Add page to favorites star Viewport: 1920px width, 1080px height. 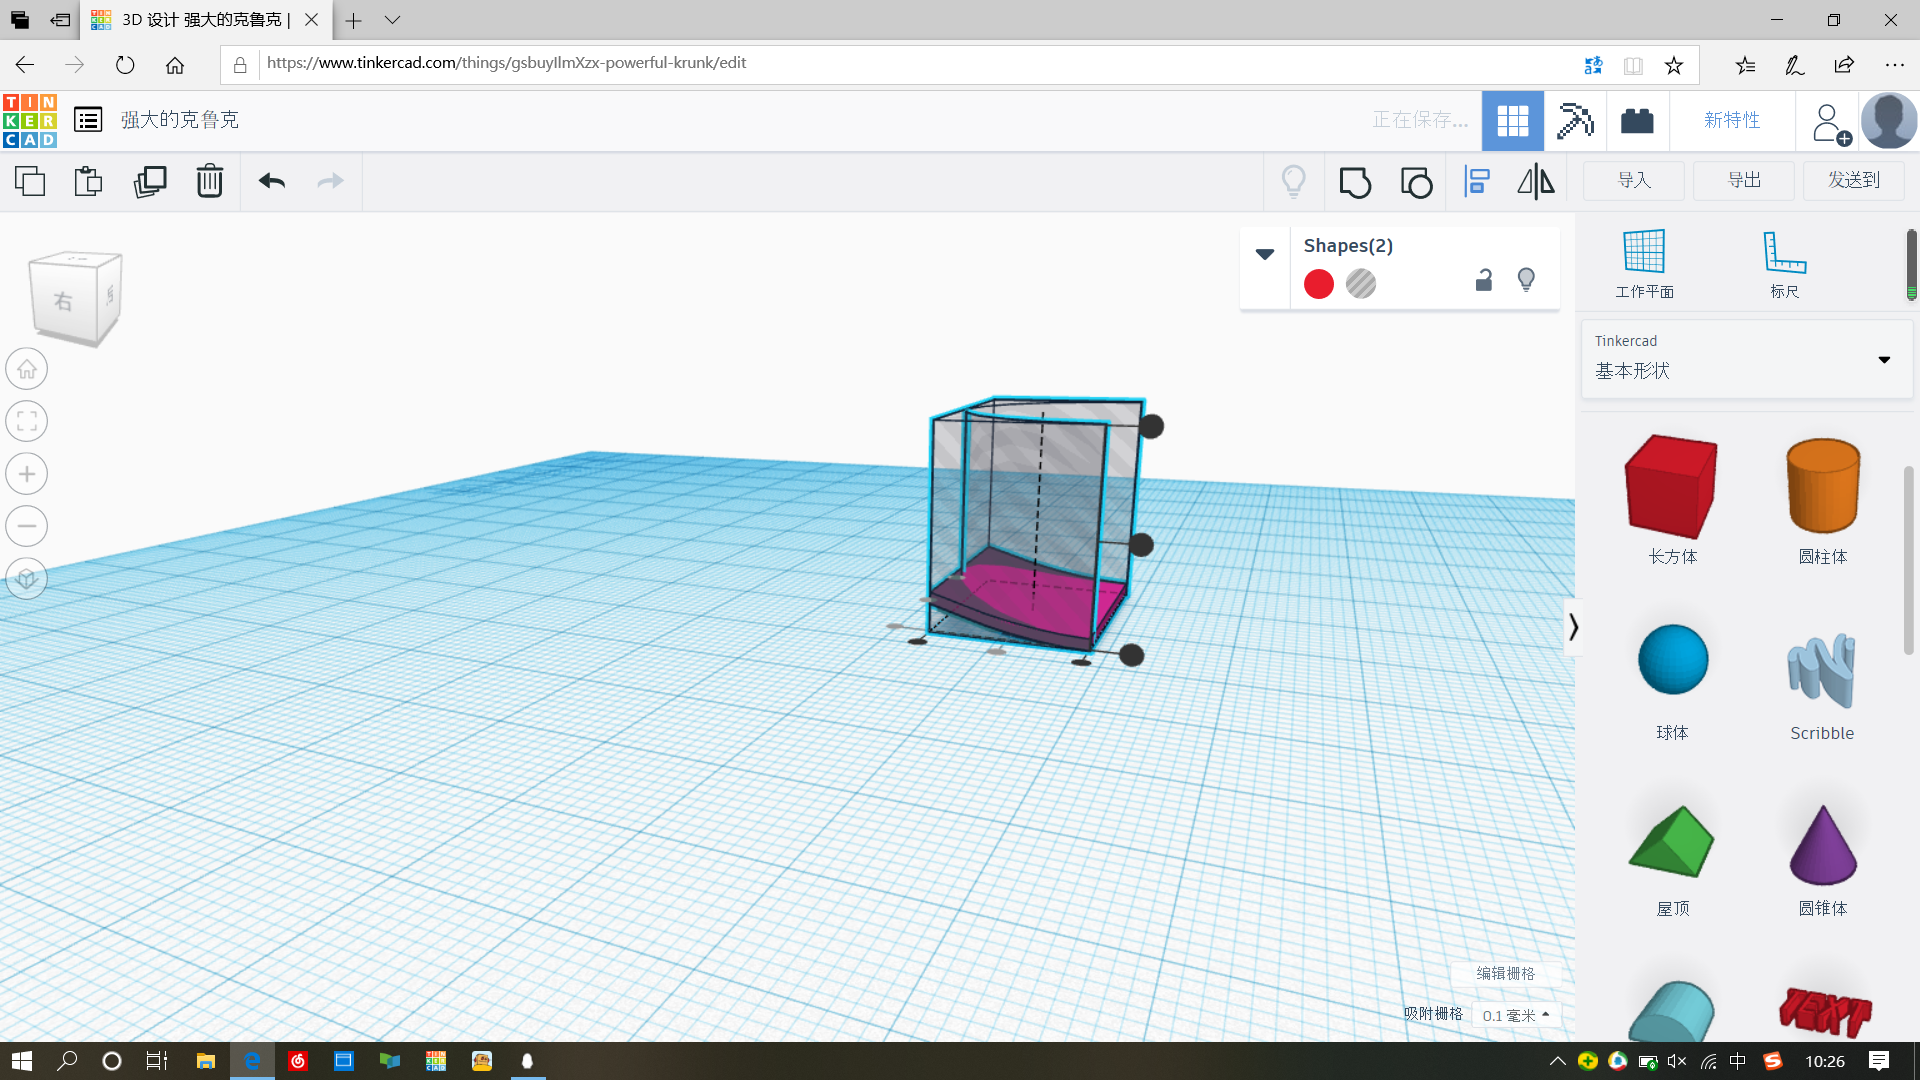pyautogui.click(x=1674, y=65)
